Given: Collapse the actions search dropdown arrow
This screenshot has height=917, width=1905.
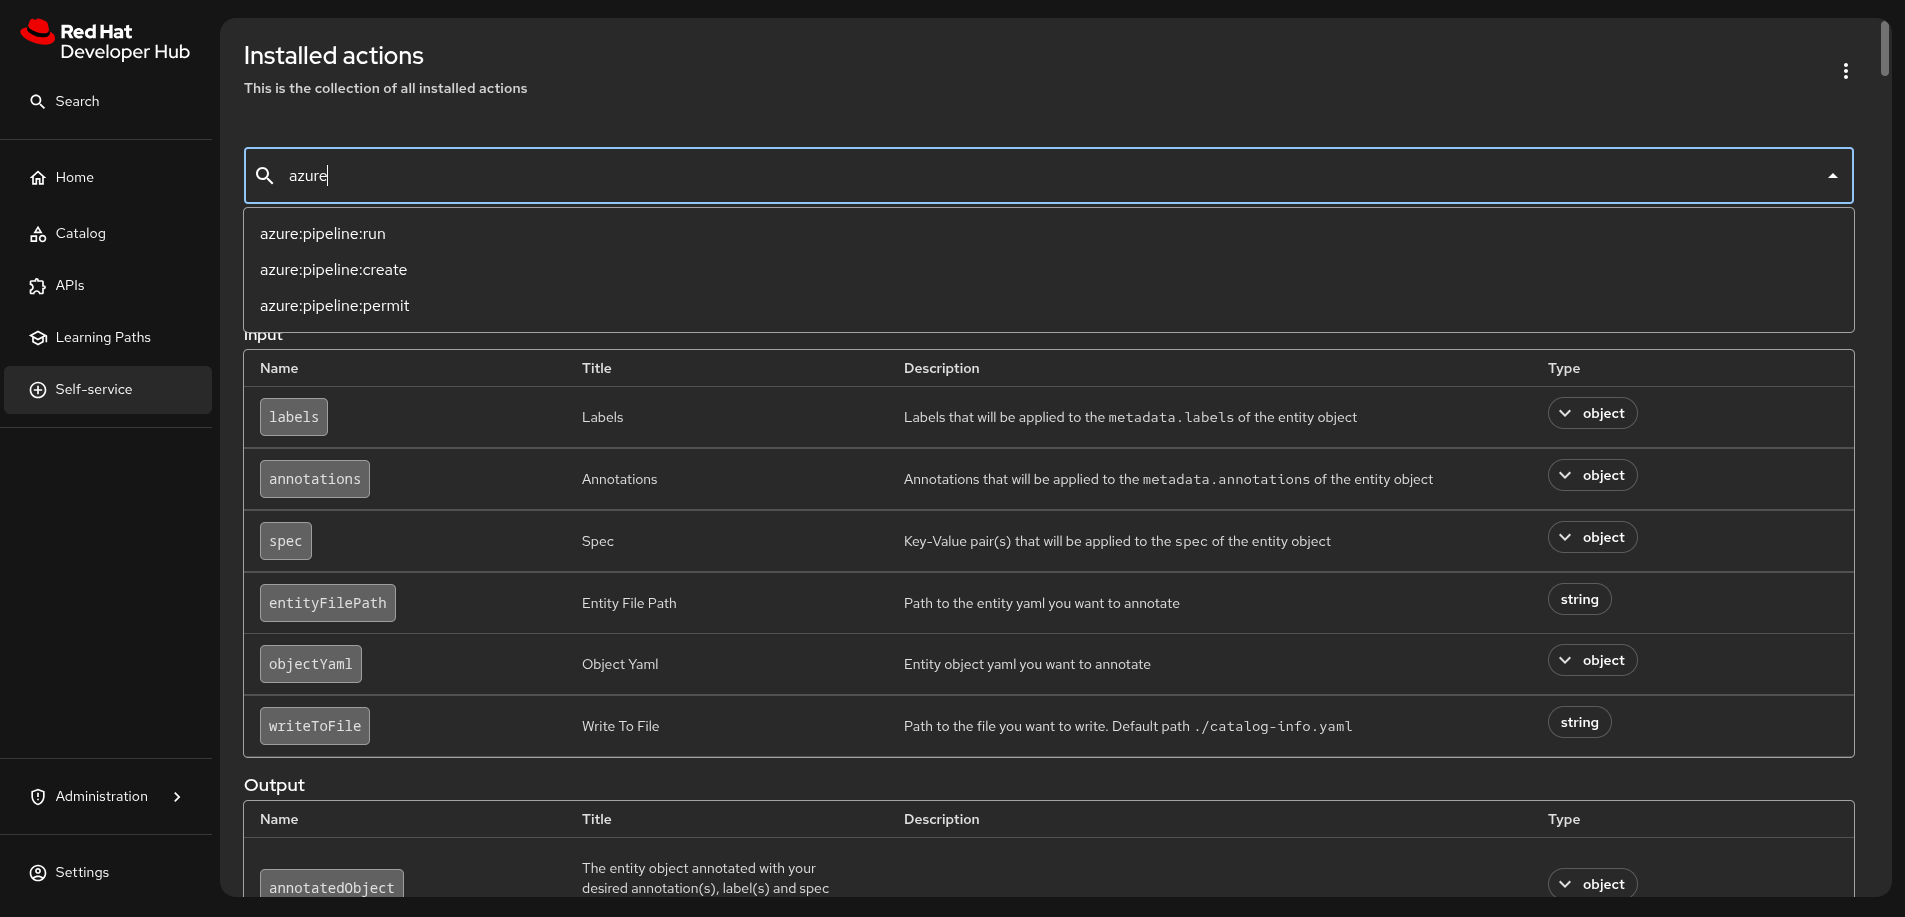Looking at the screenshot, I should (x=1832, y=176).
